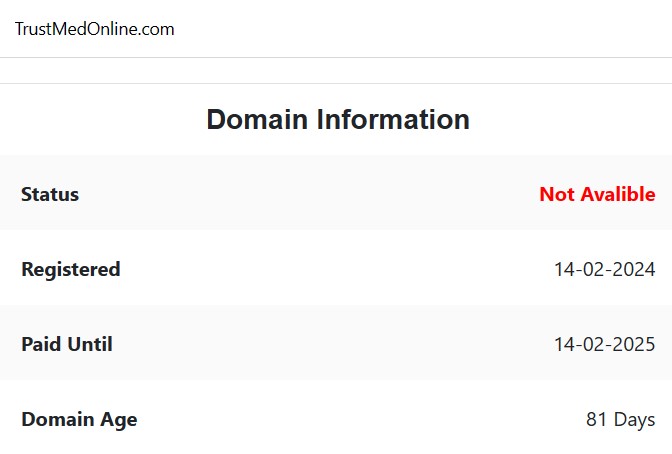The height and width of the screenshot is (454, 672).
Task: Select the Registered row label
Action: [71, 270]
